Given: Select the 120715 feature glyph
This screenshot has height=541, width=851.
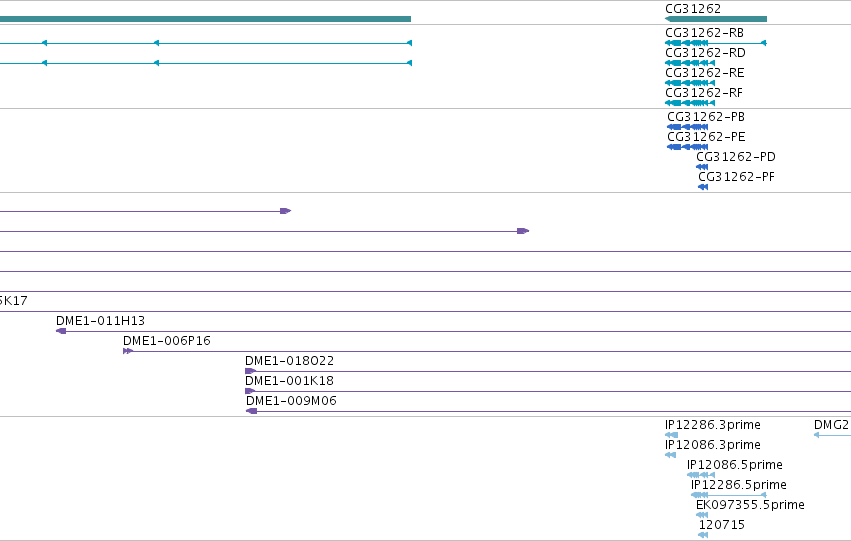Looking at the screenshot, I should [x=703, y=536].
